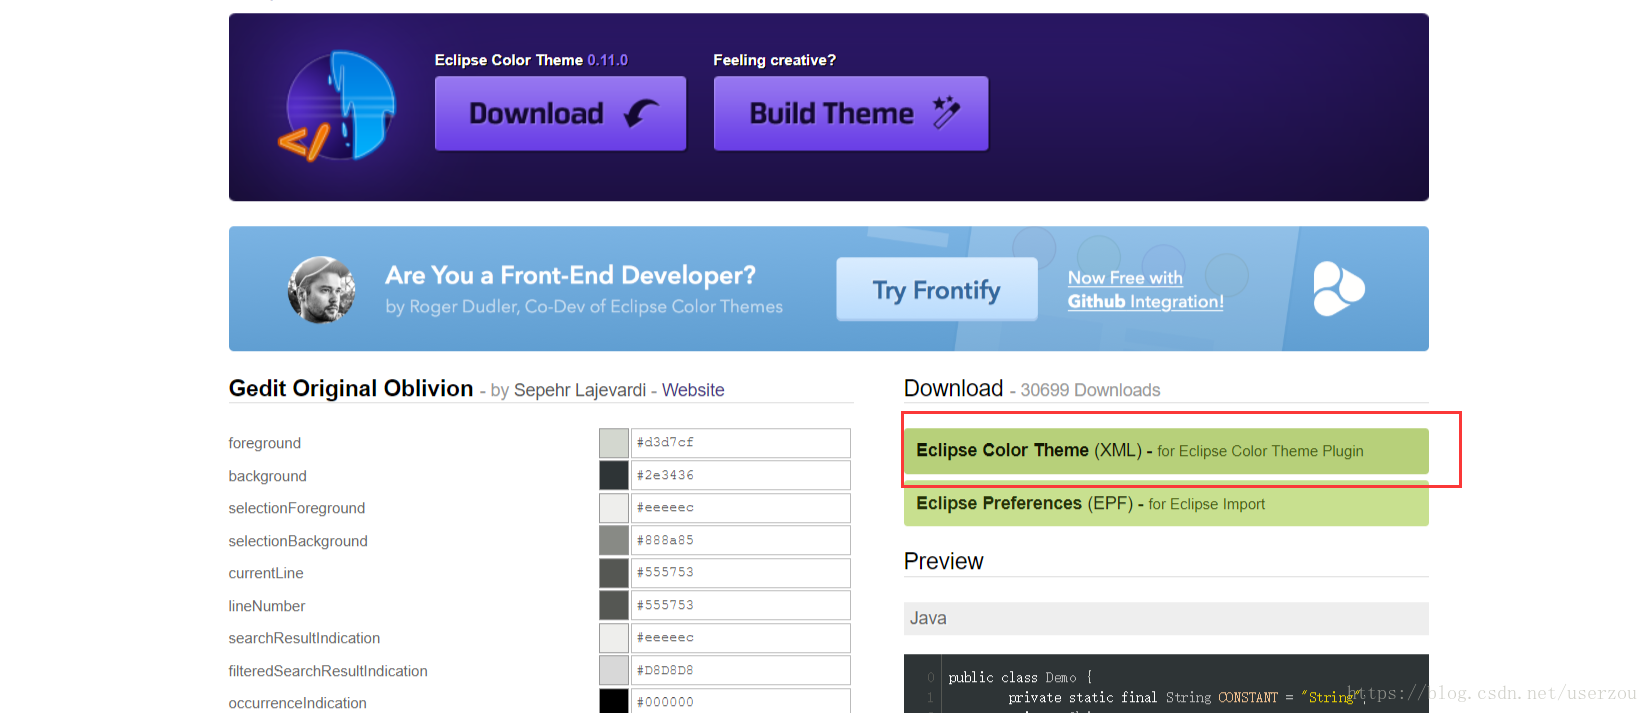Click the 'selectionForeground' label
Screen dimensions: 1648x713
point(297,508)
